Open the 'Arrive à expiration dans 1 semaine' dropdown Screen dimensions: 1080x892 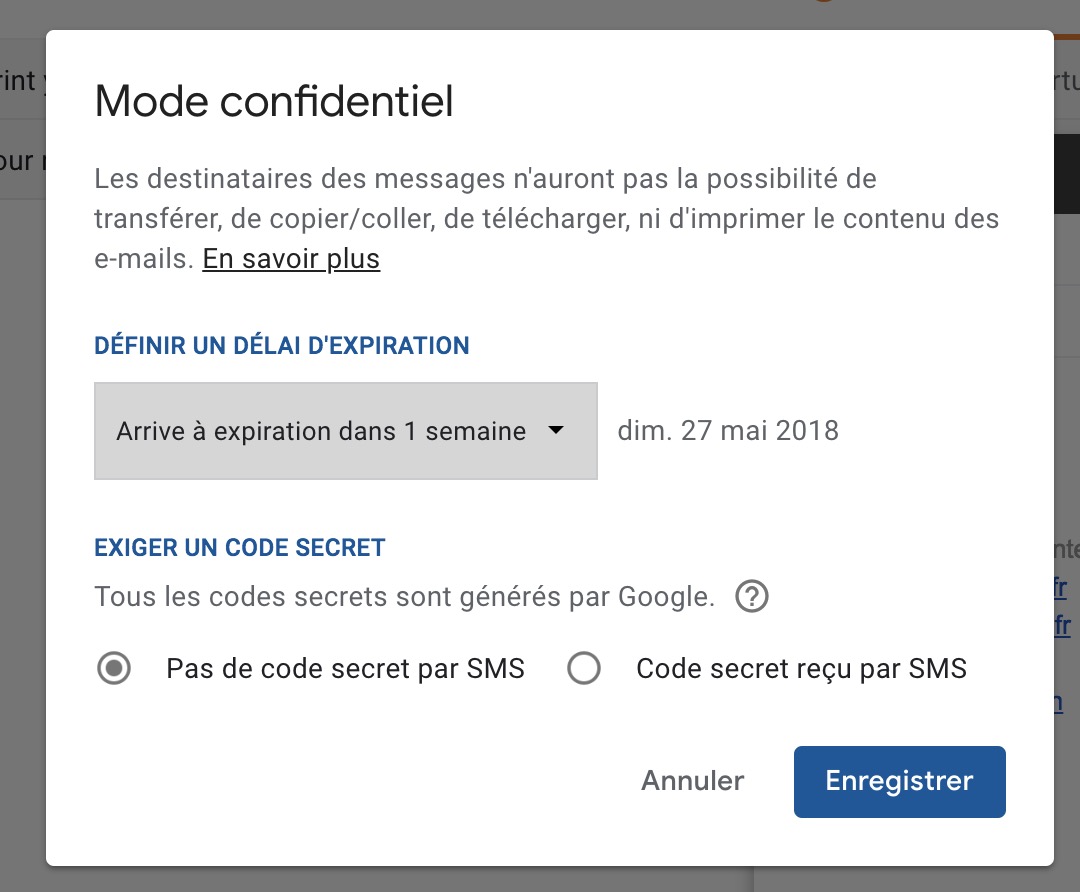point(345,431)
